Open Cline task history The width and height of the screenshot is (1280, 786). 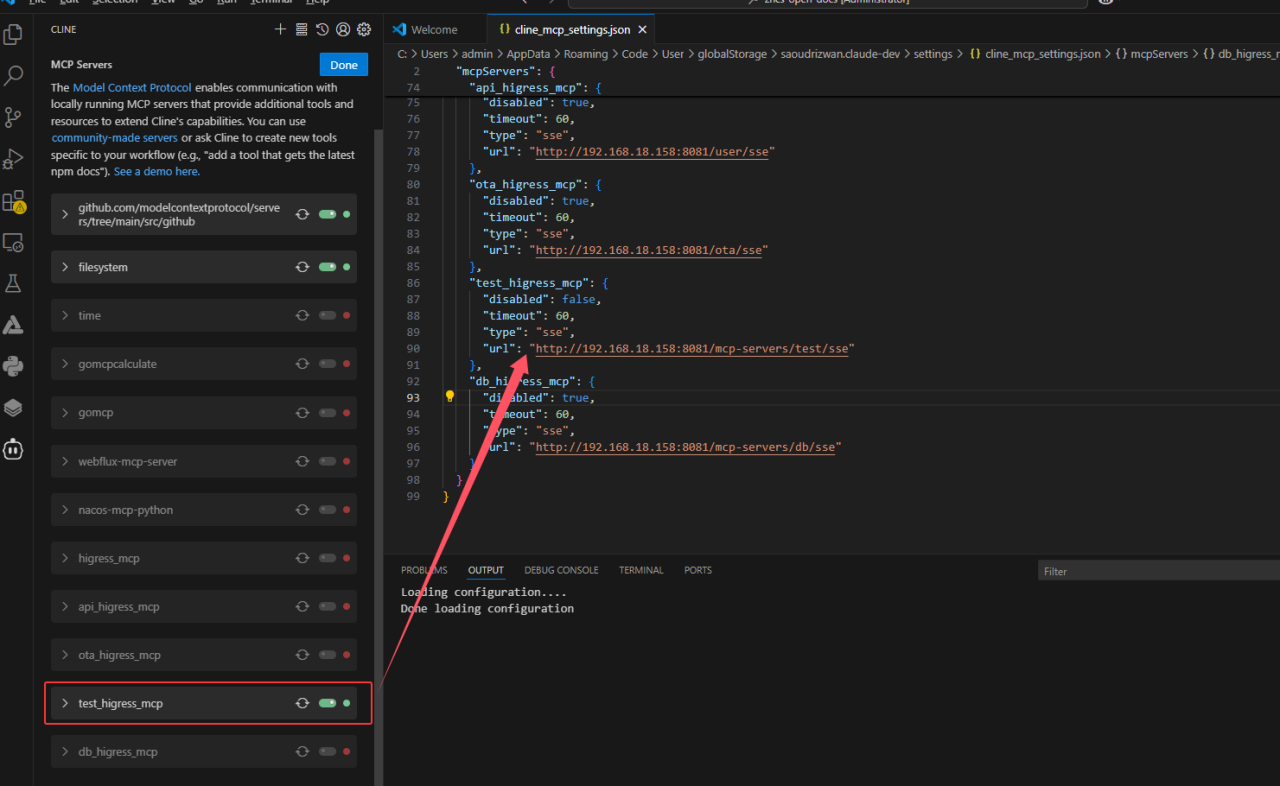[x=322, y=30]
